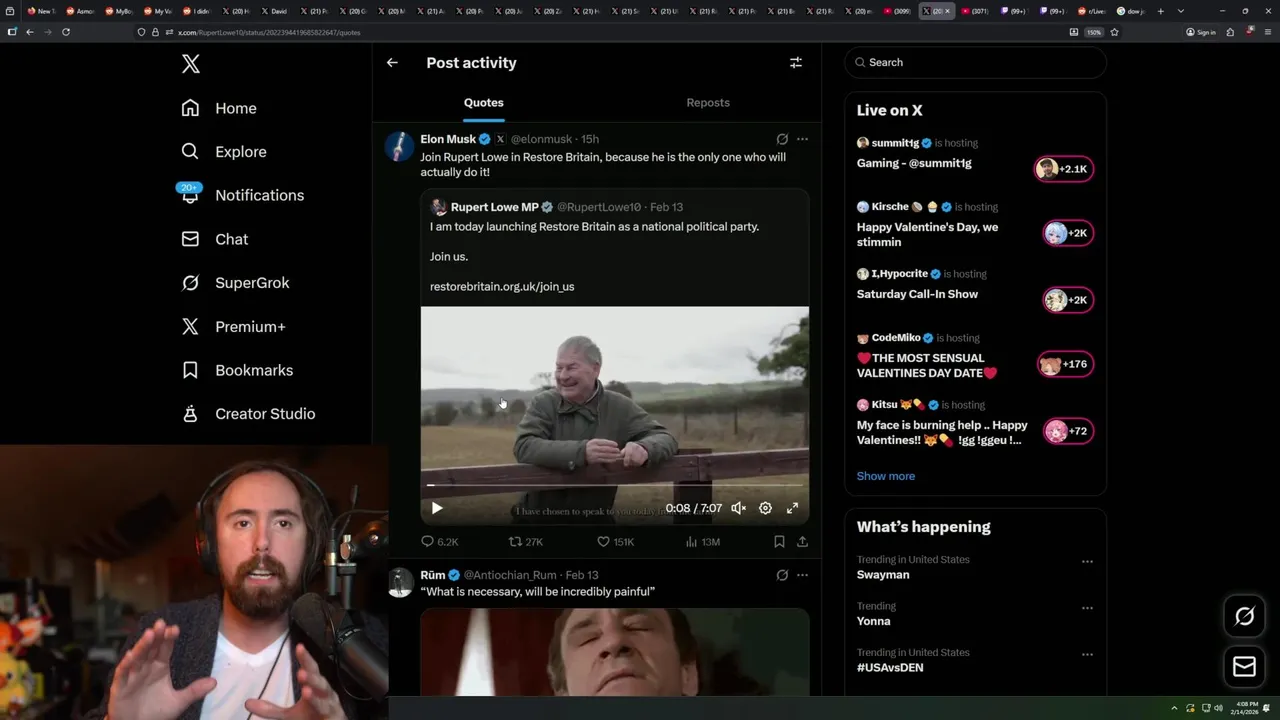Expand the browser tab list chevron
The height and width of the screenshot is (720, 1280).
click(1180, 11)
